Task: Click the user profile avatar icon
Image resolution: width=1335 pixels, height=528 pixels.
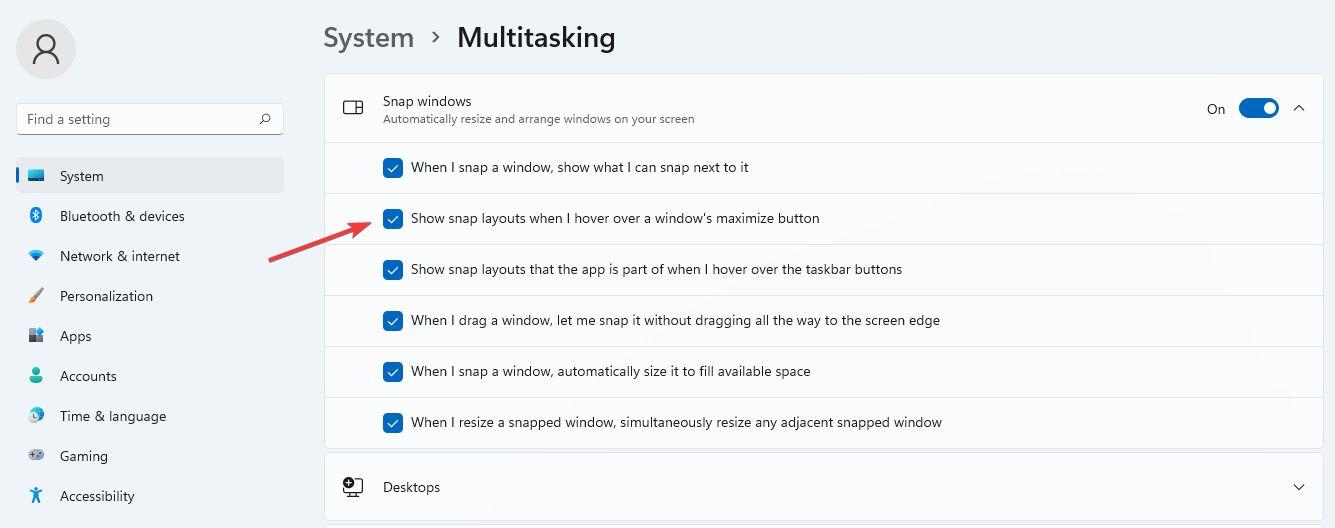Action: click(46, 48)
